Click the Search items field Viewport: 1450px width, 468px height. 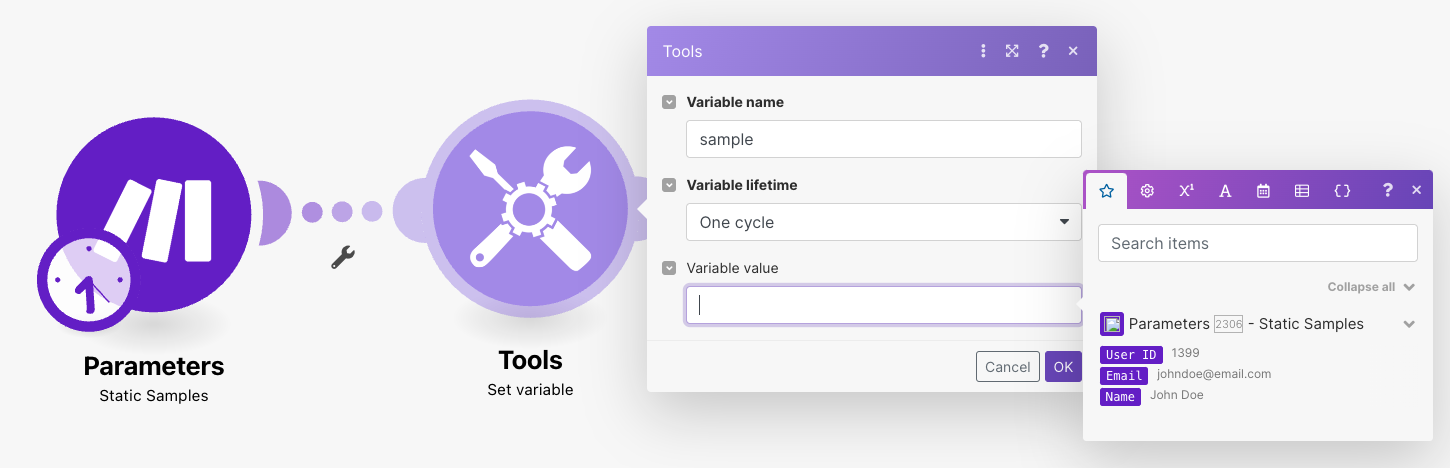tap(1257, 243)
